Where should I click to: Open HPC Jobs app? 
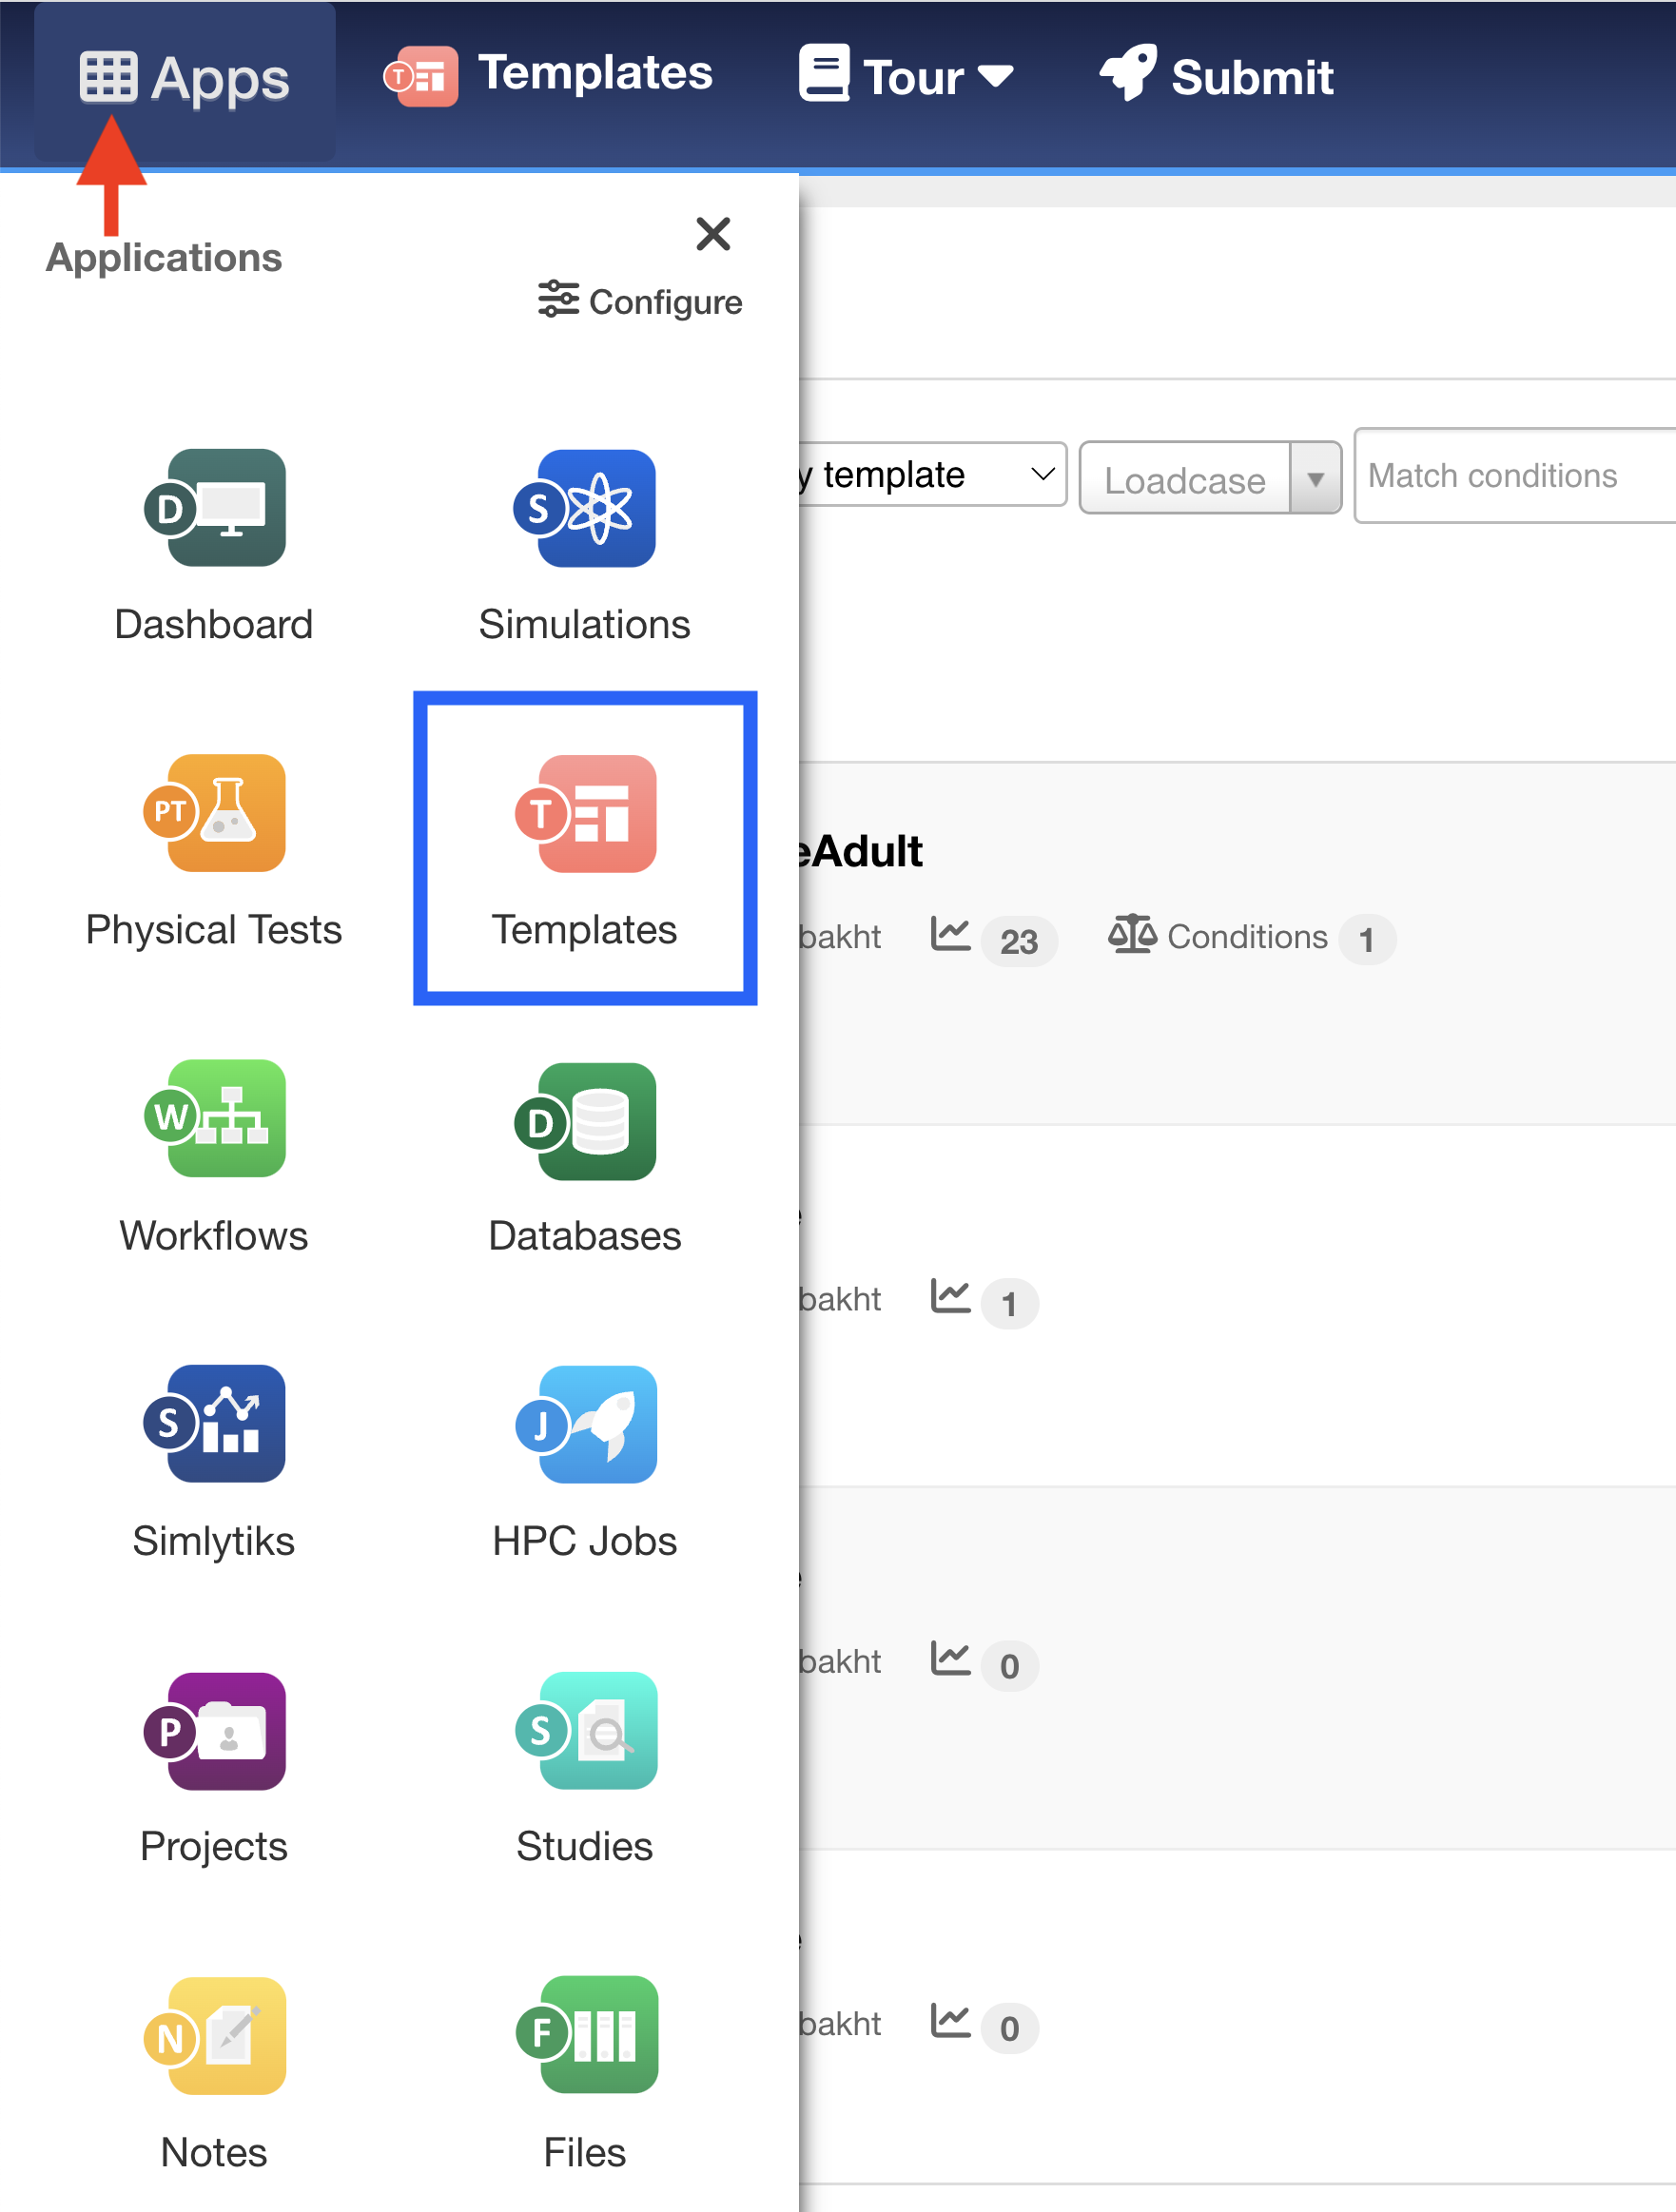click(585, 1461)
